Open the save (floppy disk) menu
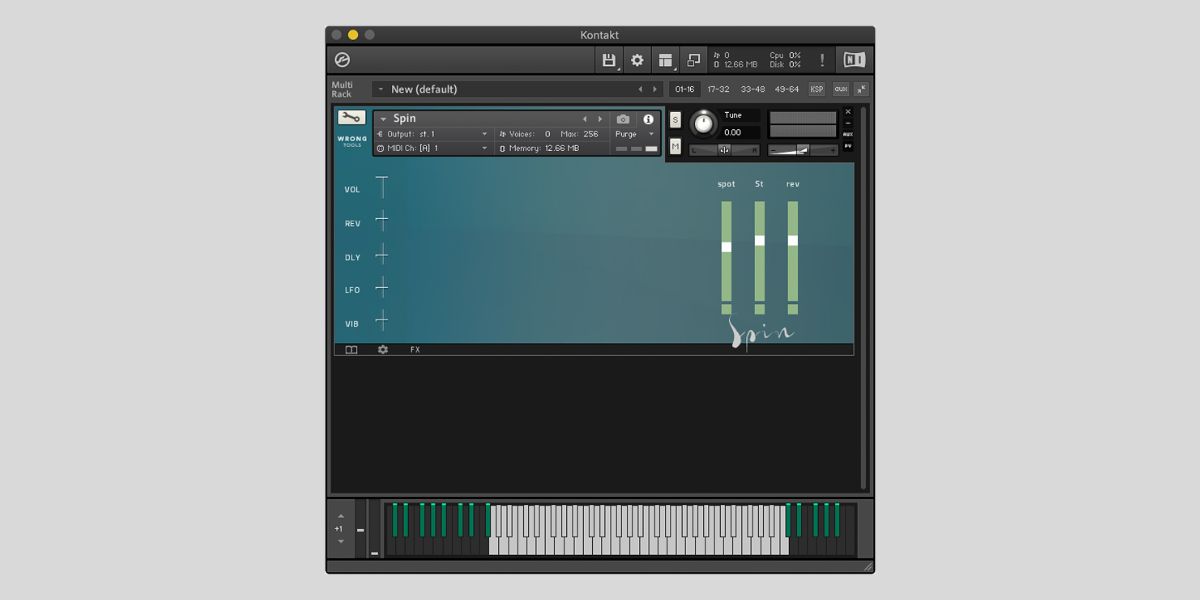This screenshot has height=600, width=1200. click(x=609, y=60)
